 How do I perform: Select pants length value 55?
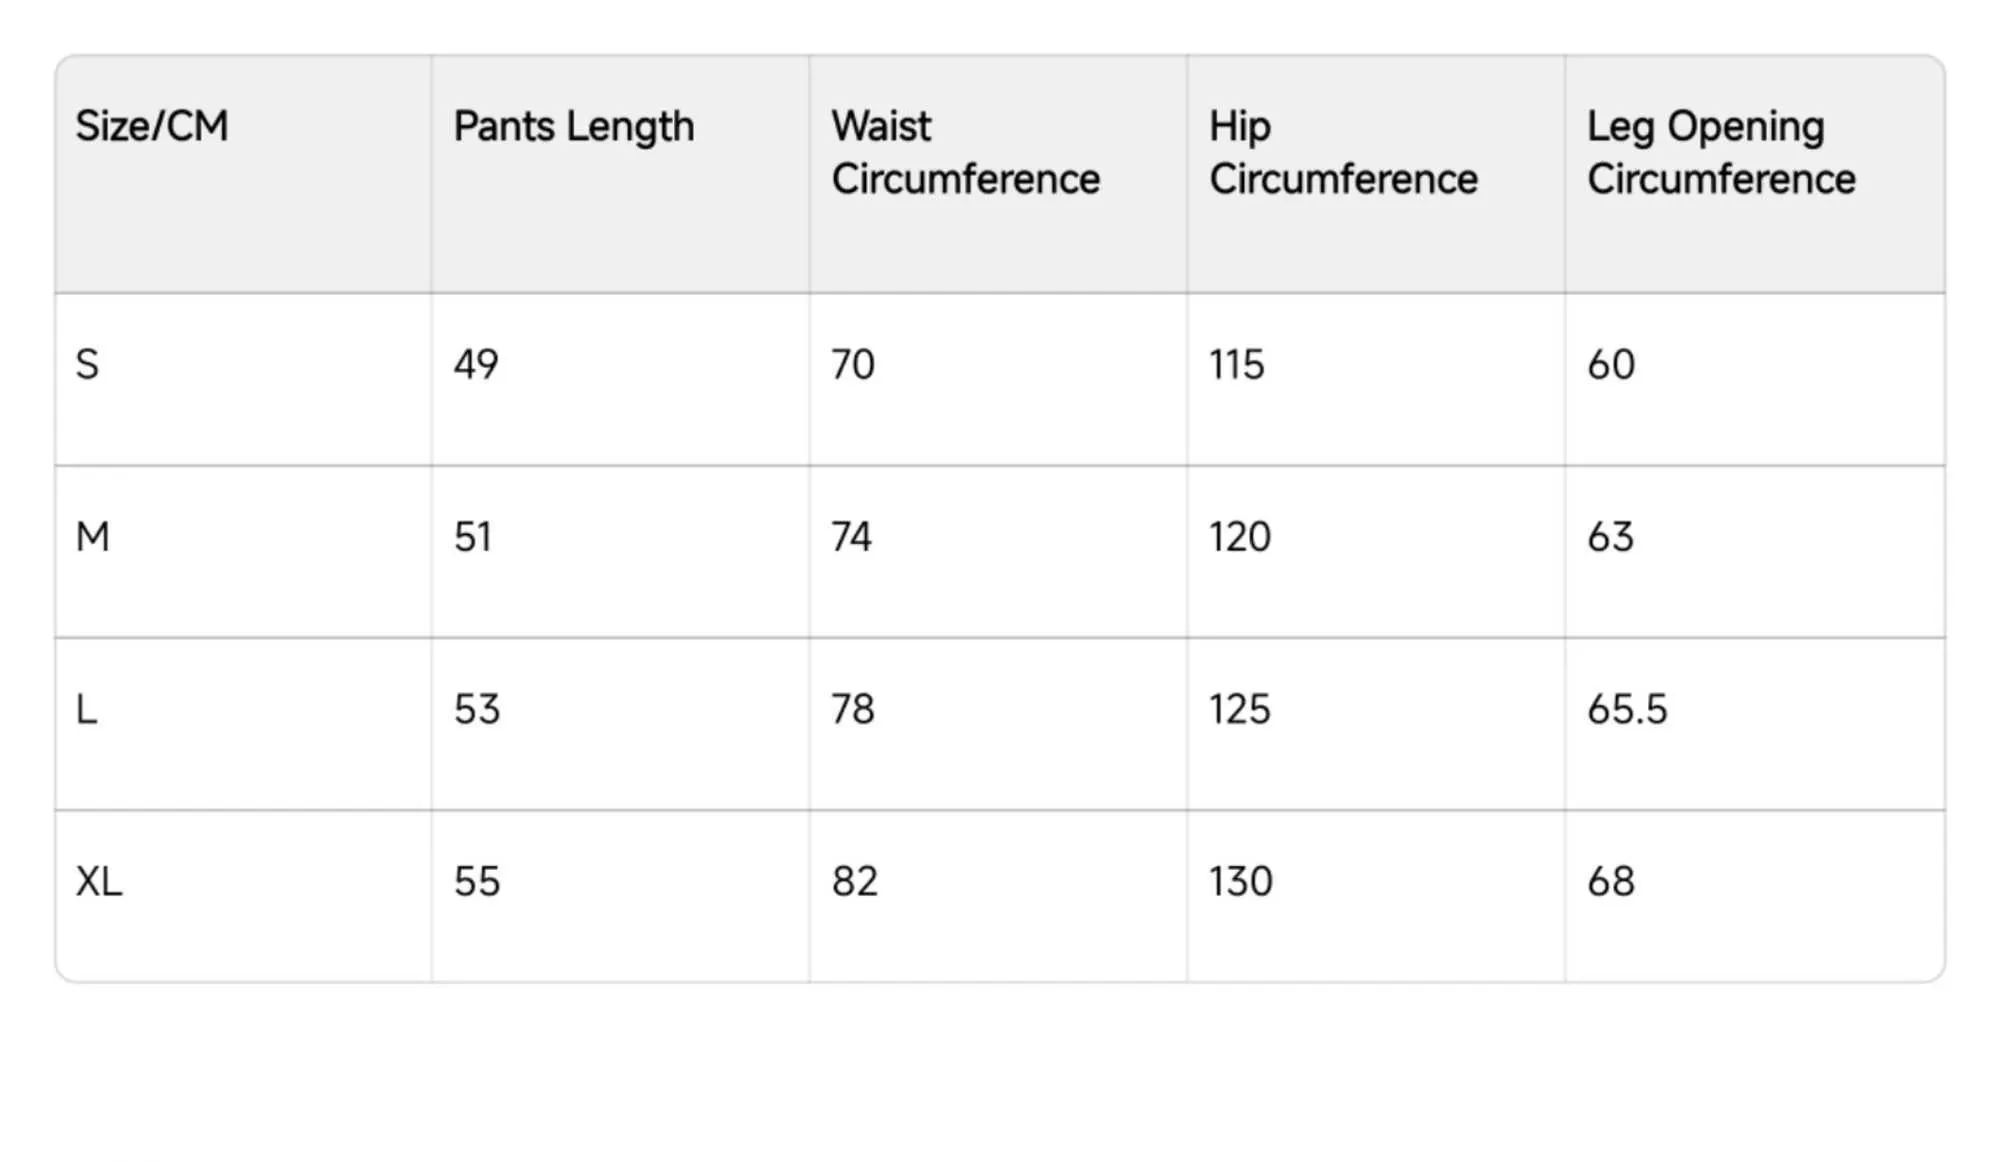477,882
